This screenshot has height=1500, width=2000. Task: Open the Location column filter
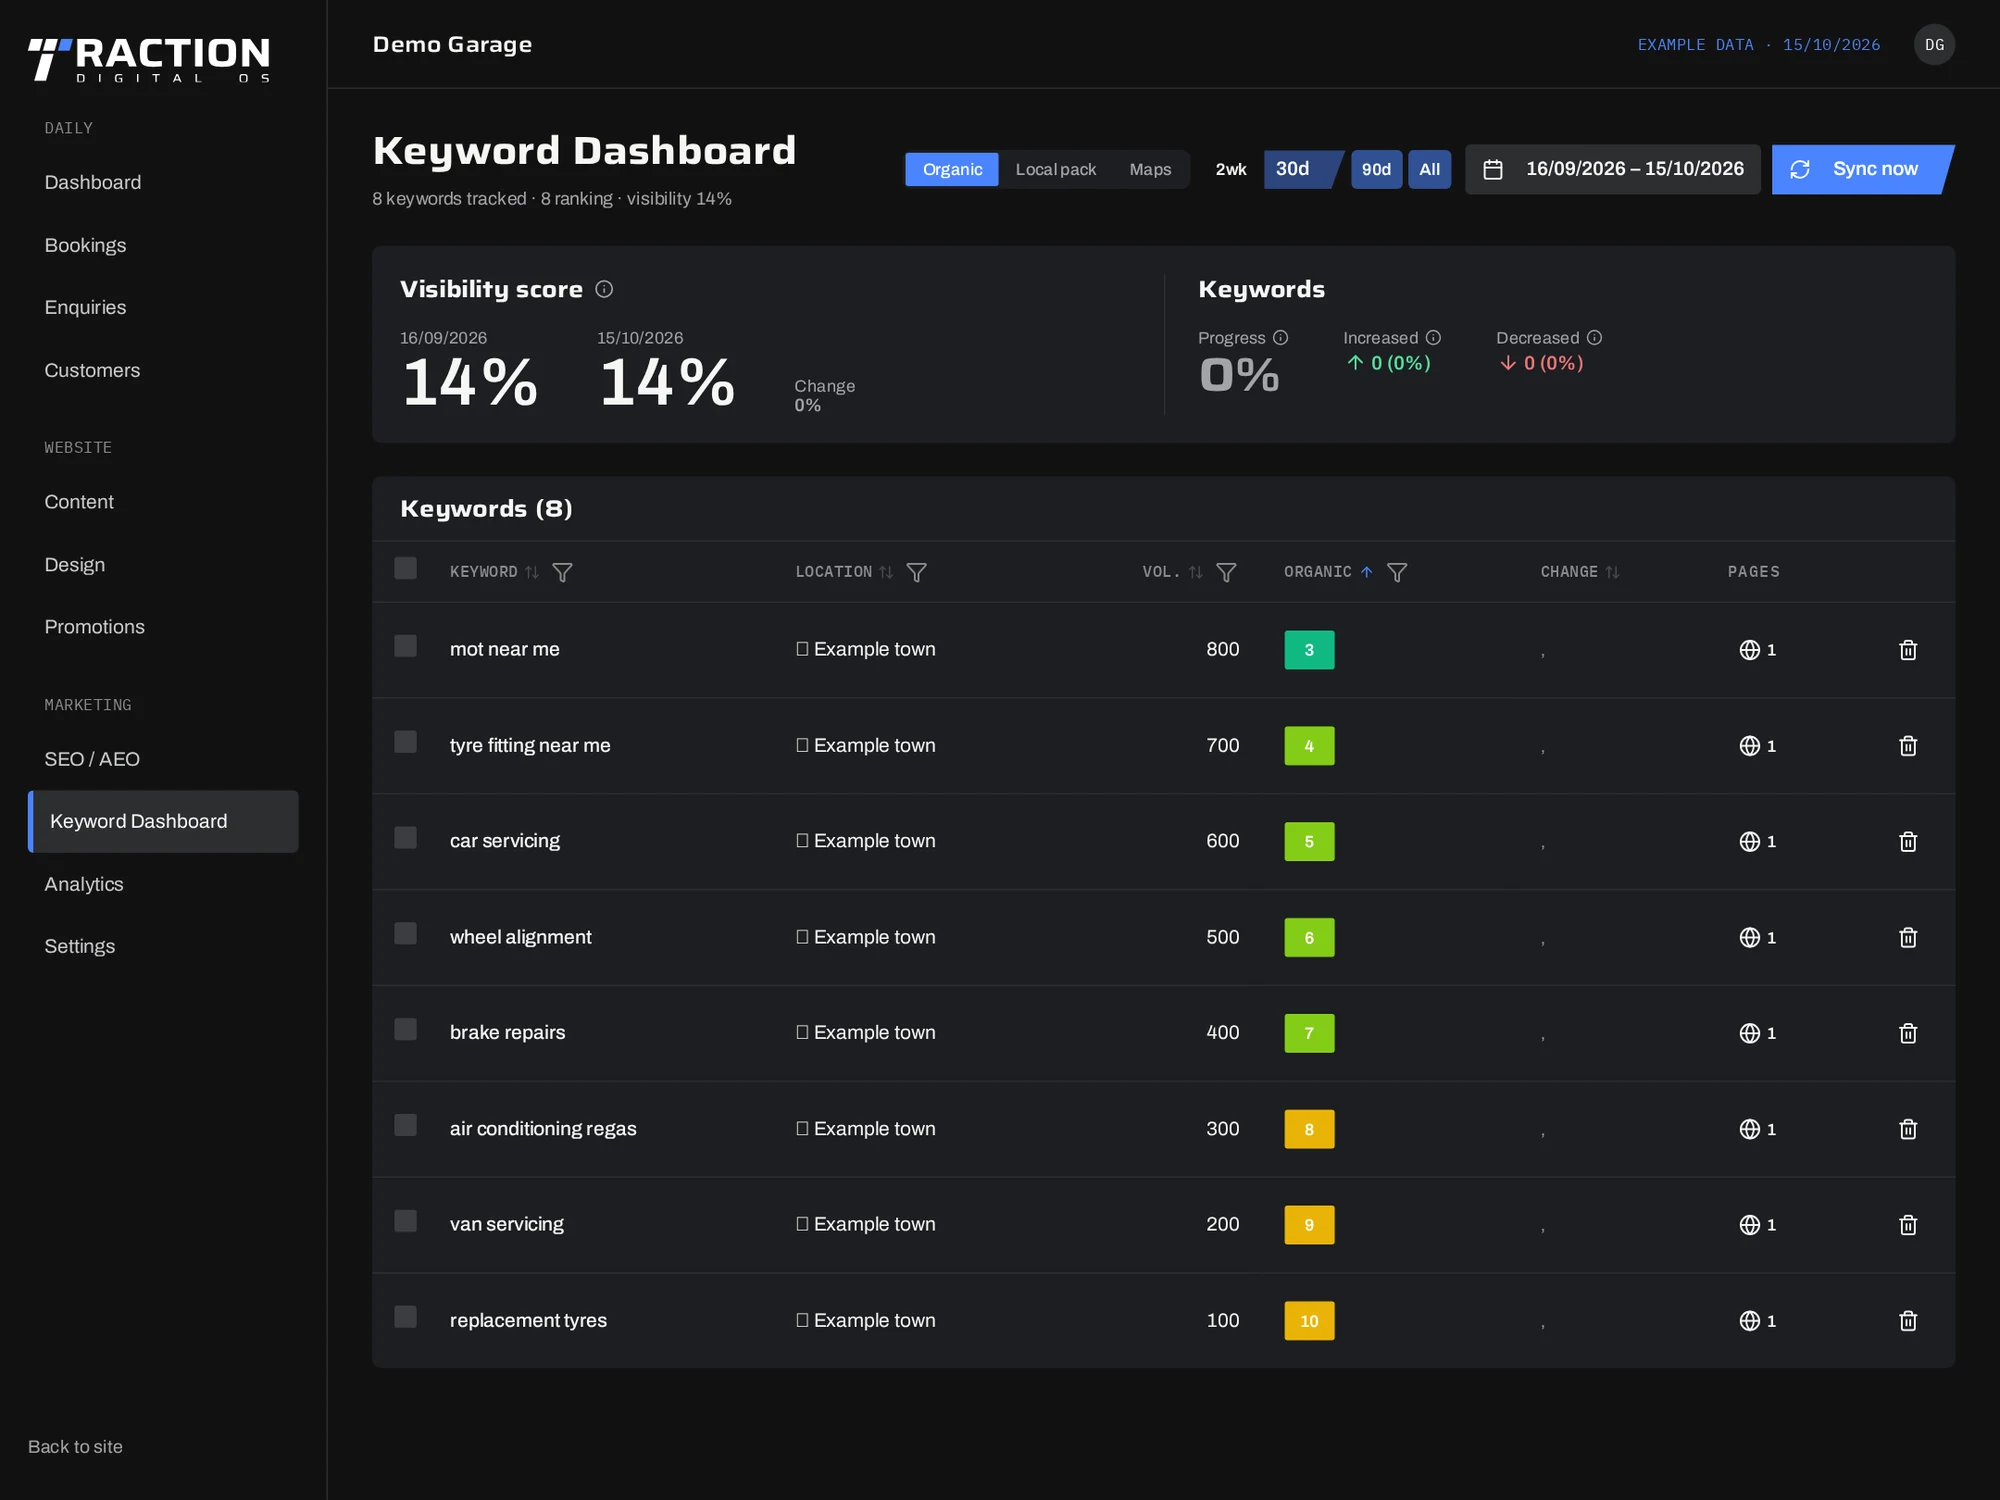click(916, 572)
